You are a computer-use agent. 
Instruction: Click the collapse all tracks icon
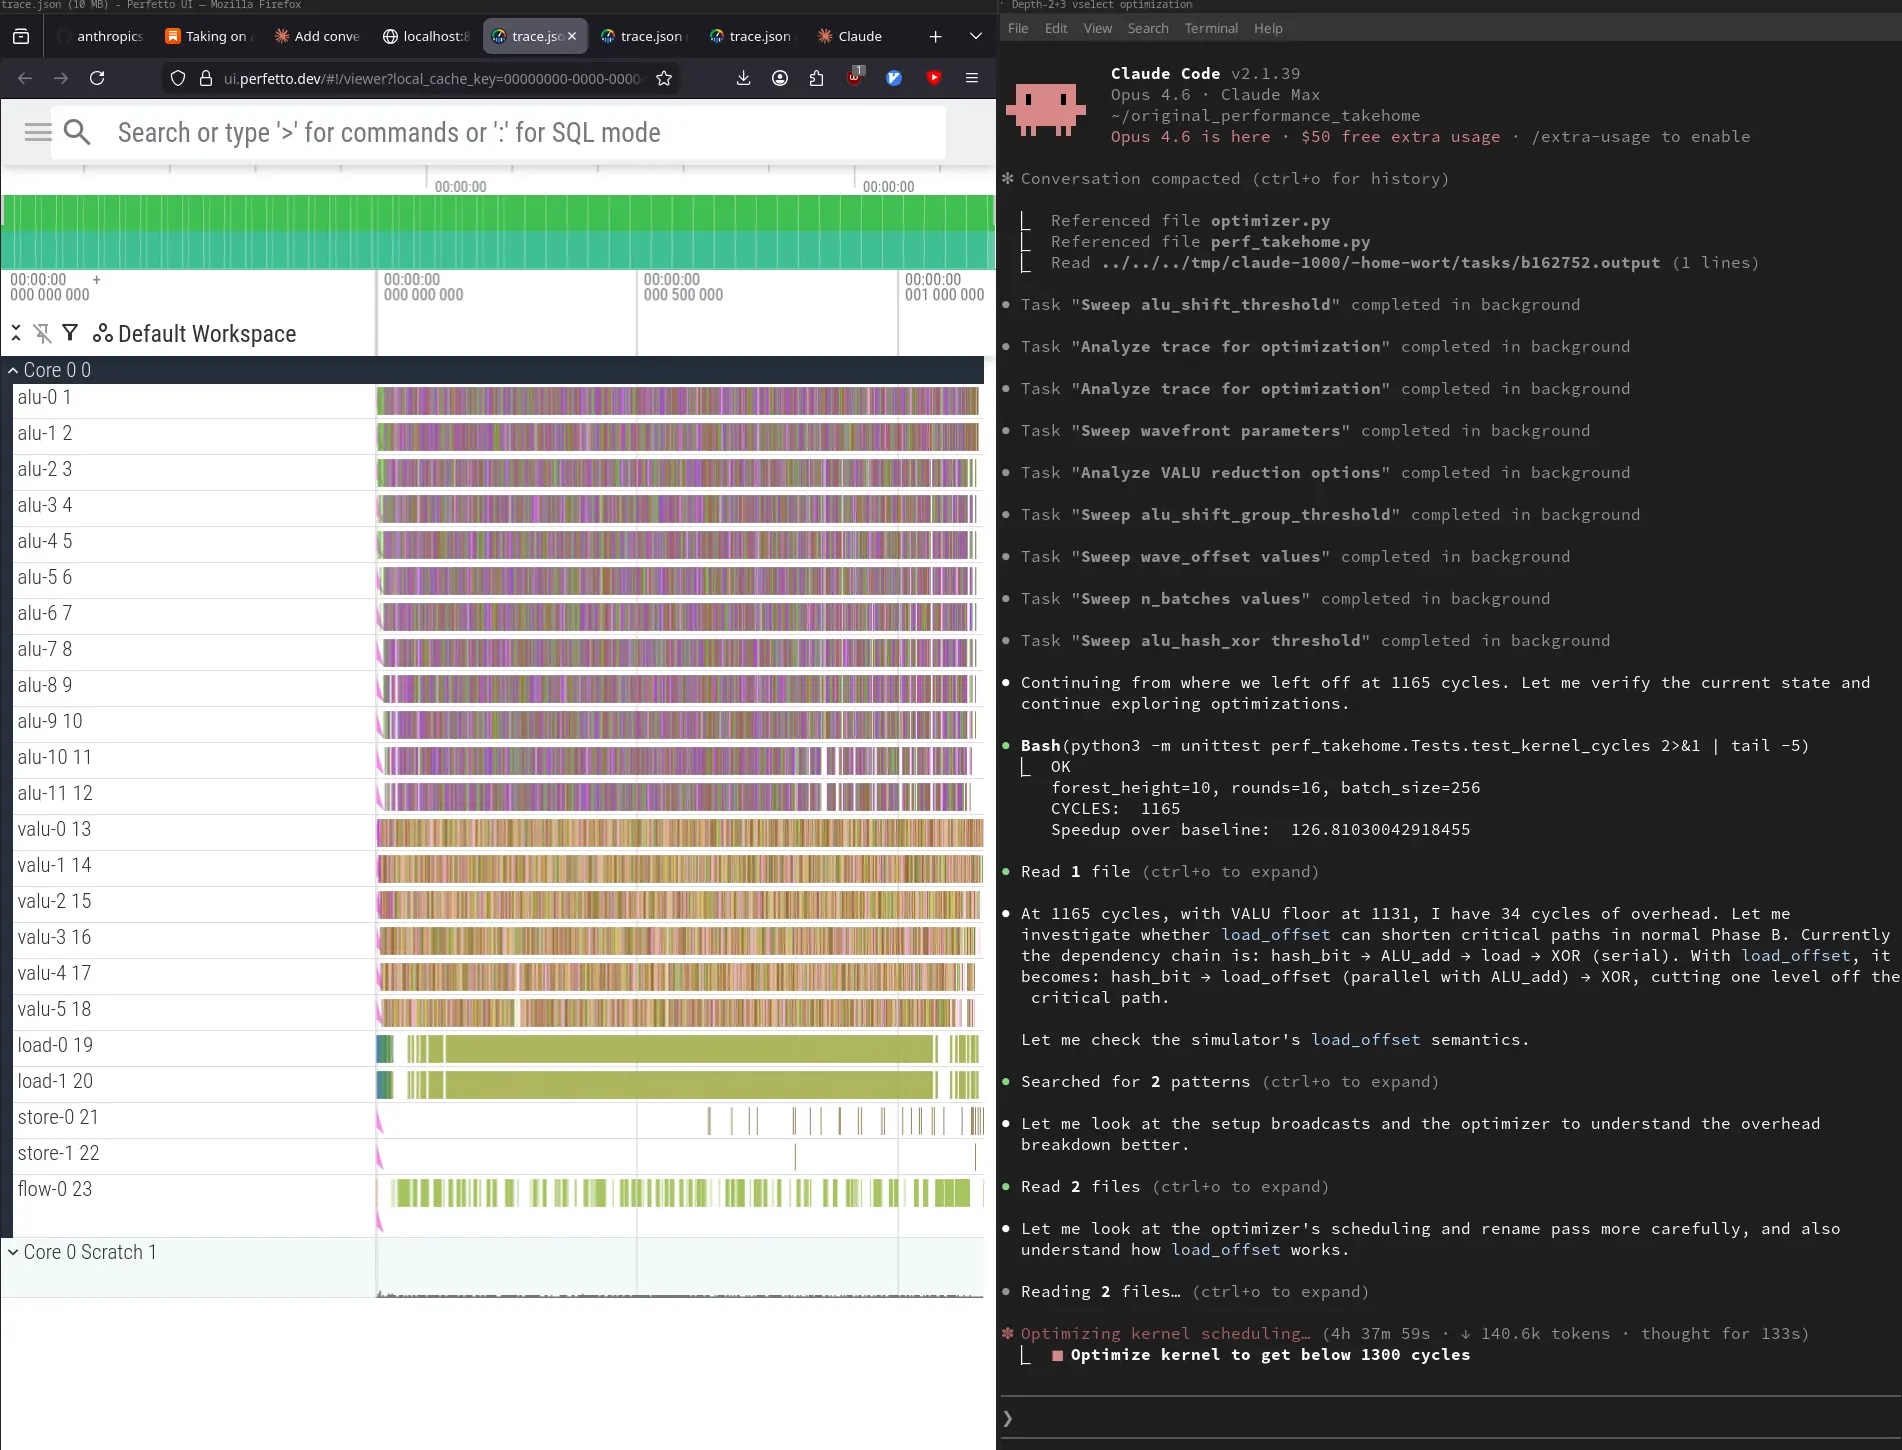tap(16, 333)
